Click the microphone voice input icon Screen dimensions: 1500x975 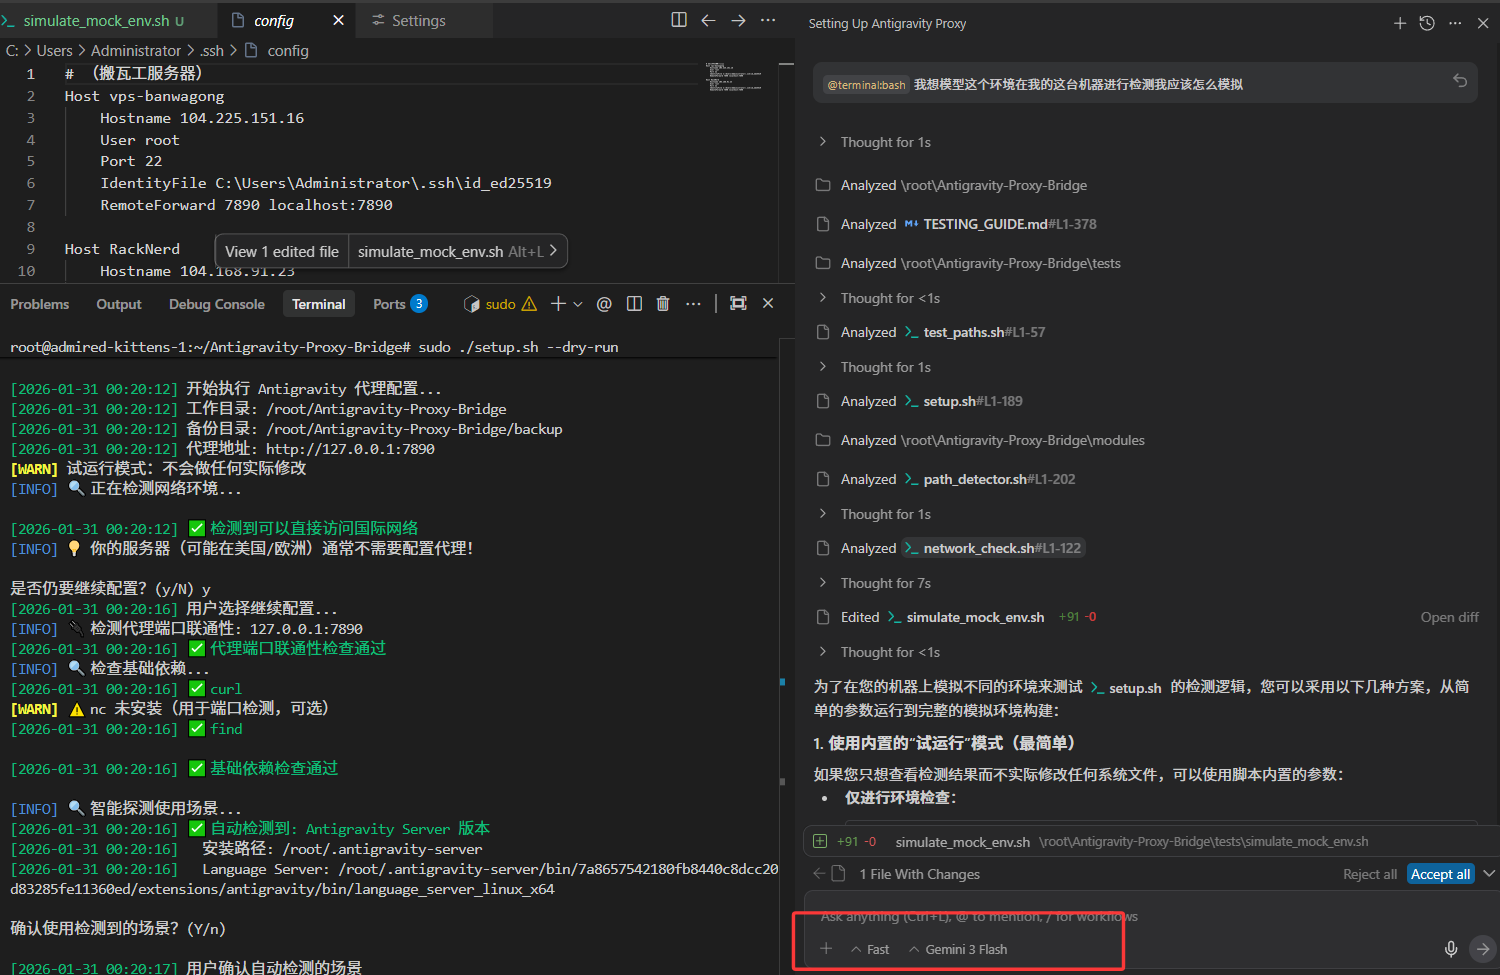(x=1451, y=949)
